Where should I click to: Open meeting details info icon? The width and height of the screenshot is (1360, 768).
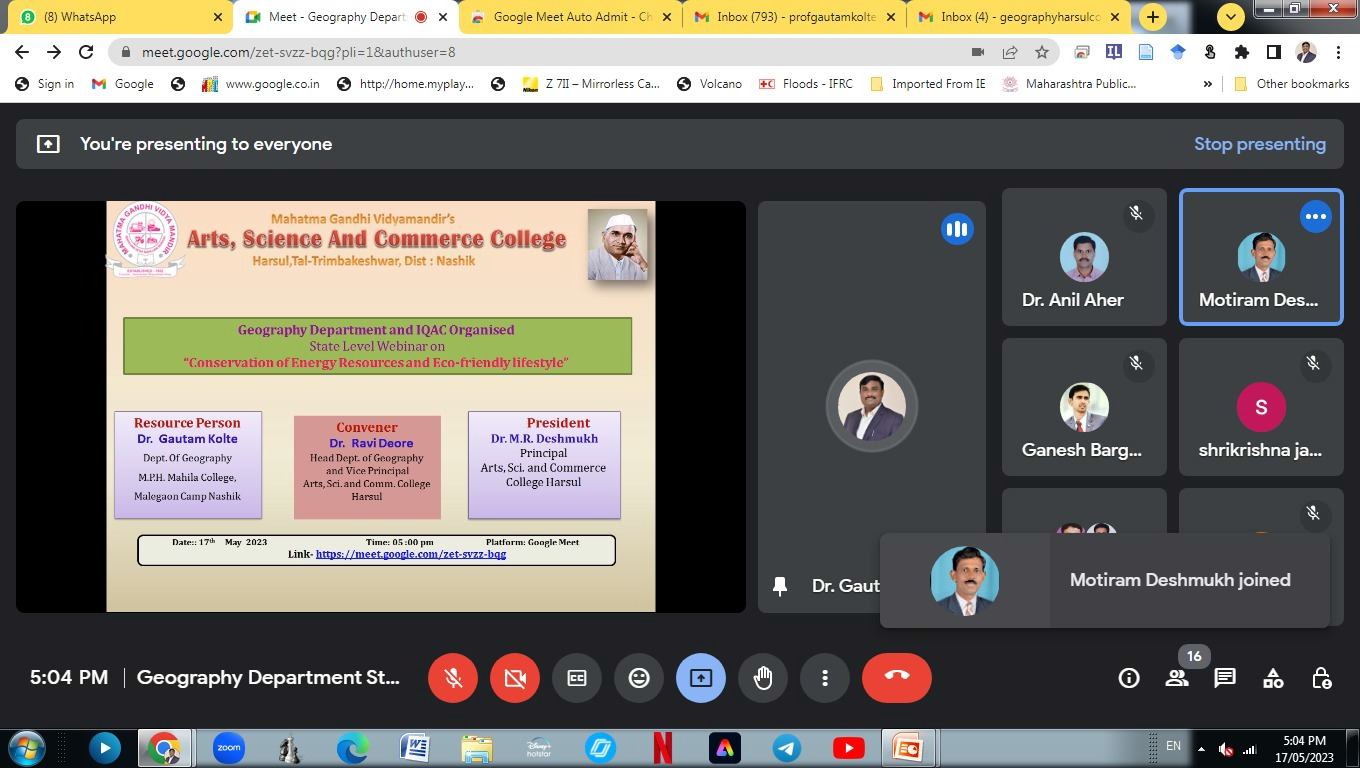pos(1129,678)
